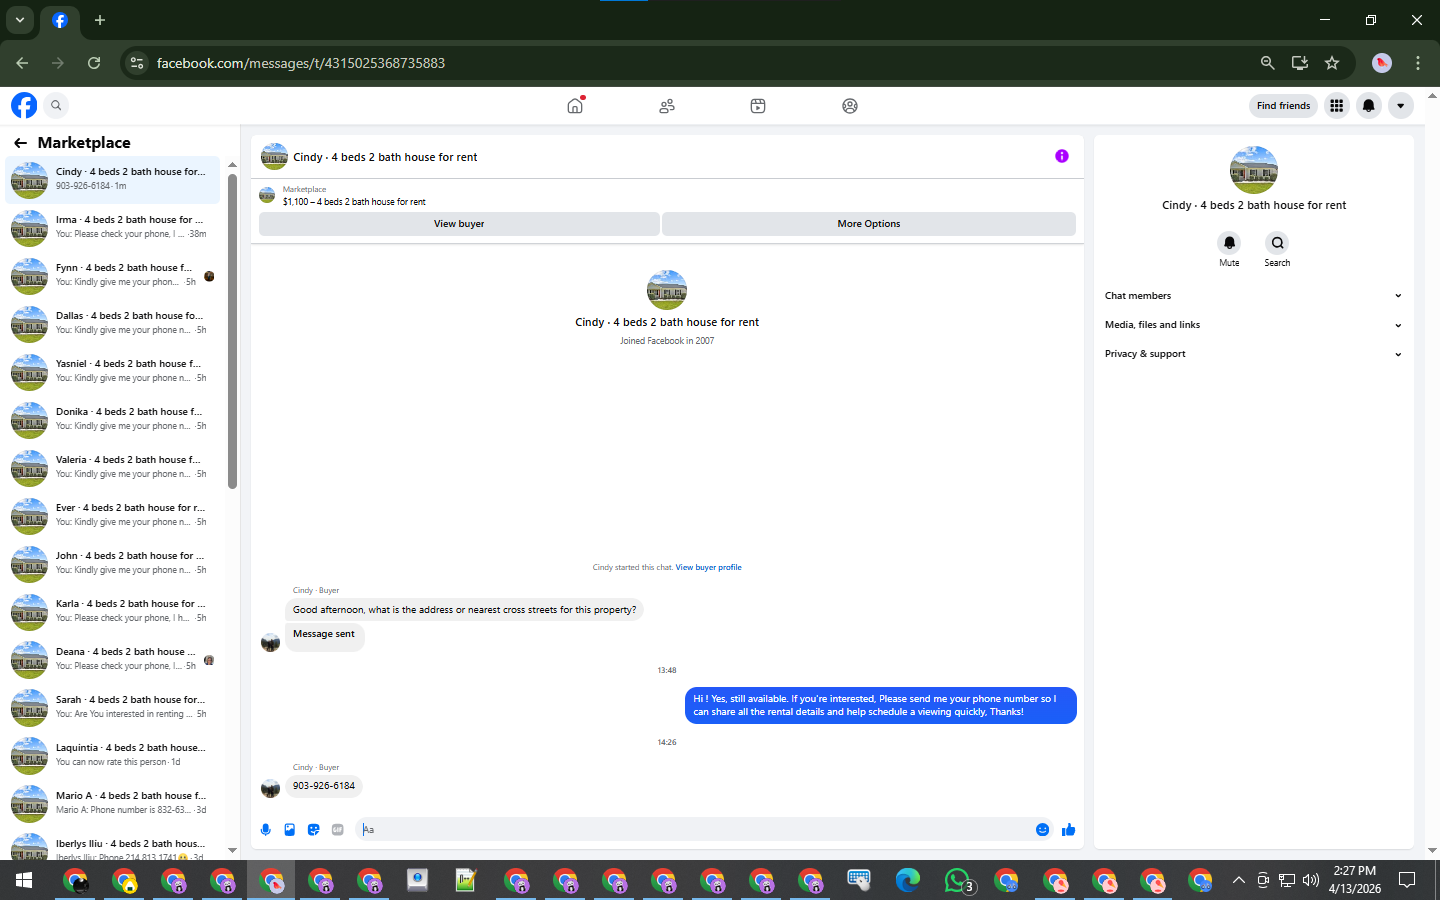The image size is (1440, 900).
Task: Go to the Home feed icon
Action: (575, 105)
